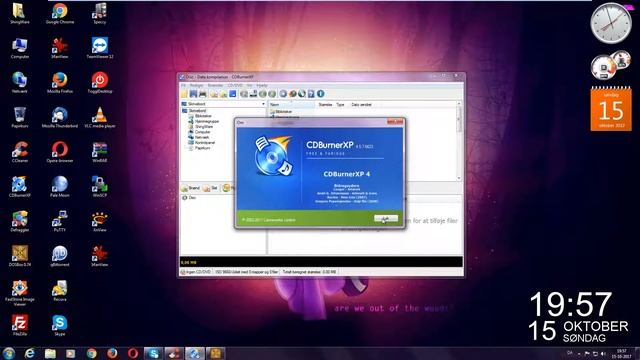Click the Print toolbar icon in CDBurnerXP
Screen dimensions: 640x360
[202, 94]
